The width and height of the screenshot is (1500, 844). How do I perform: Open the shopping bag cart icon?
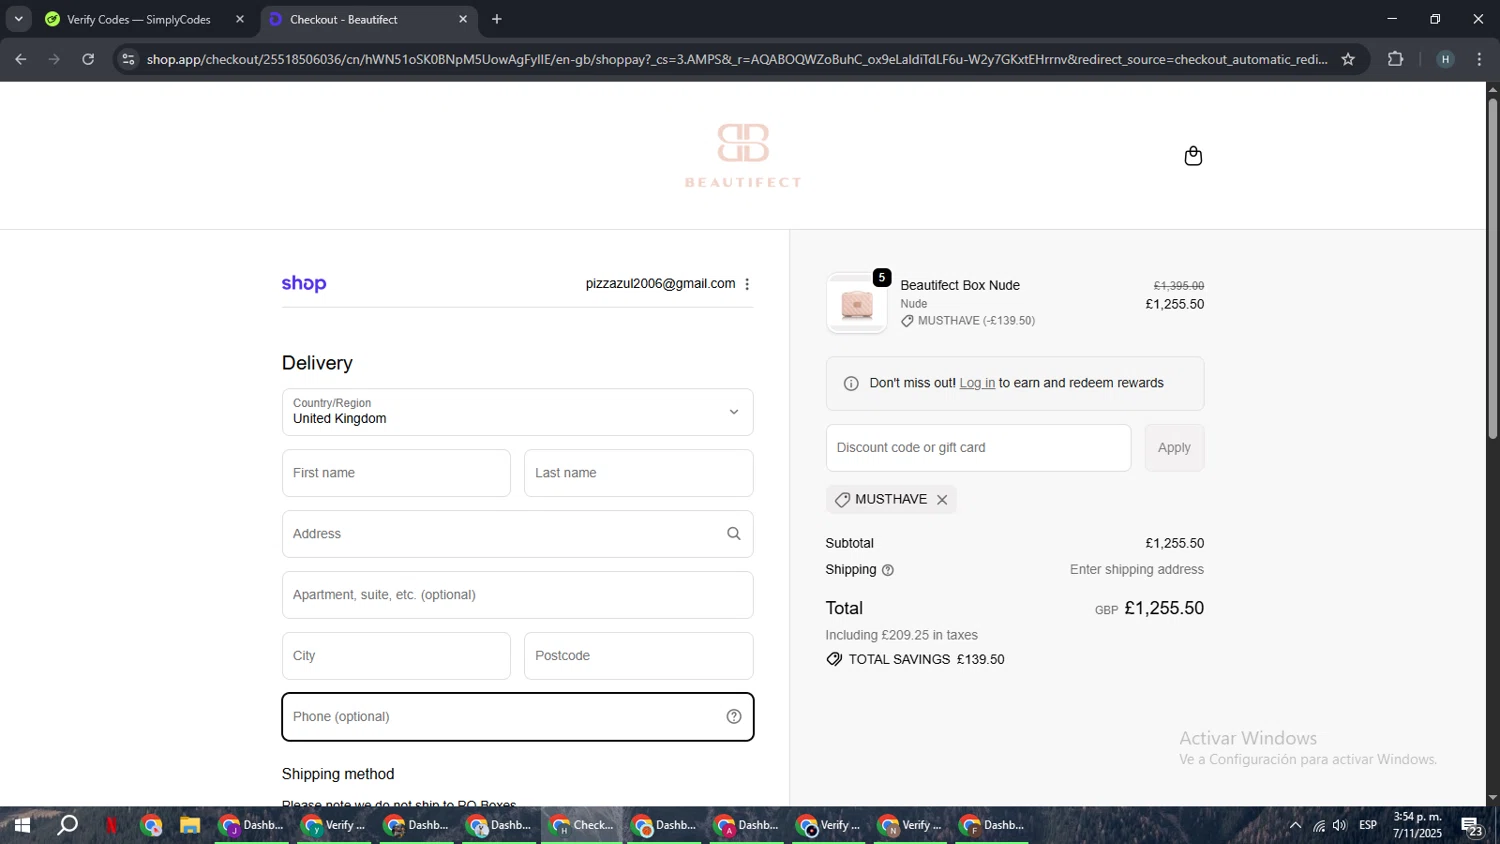[1193, 156]
